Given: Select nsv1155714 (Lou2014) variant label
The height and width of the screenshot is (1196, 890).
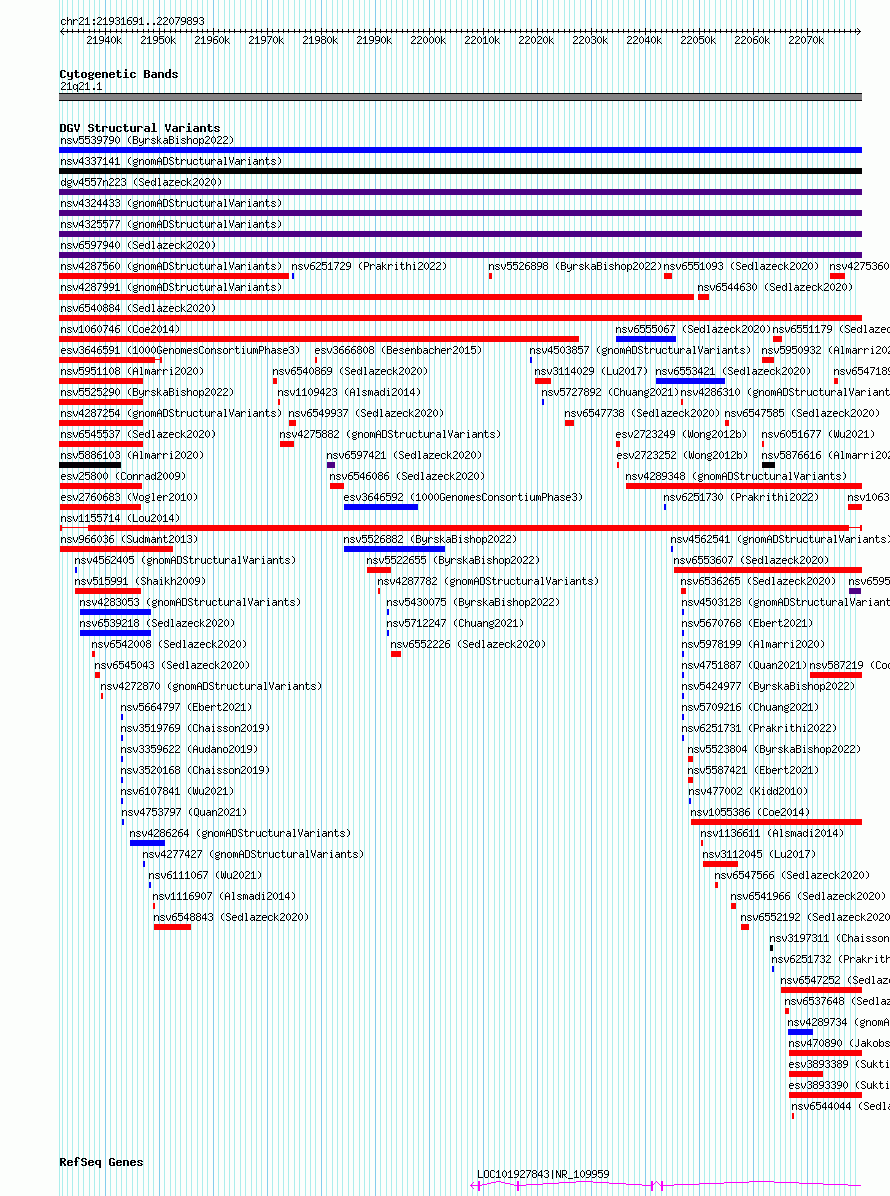Looking at the screenshot, I should point(120,518).
